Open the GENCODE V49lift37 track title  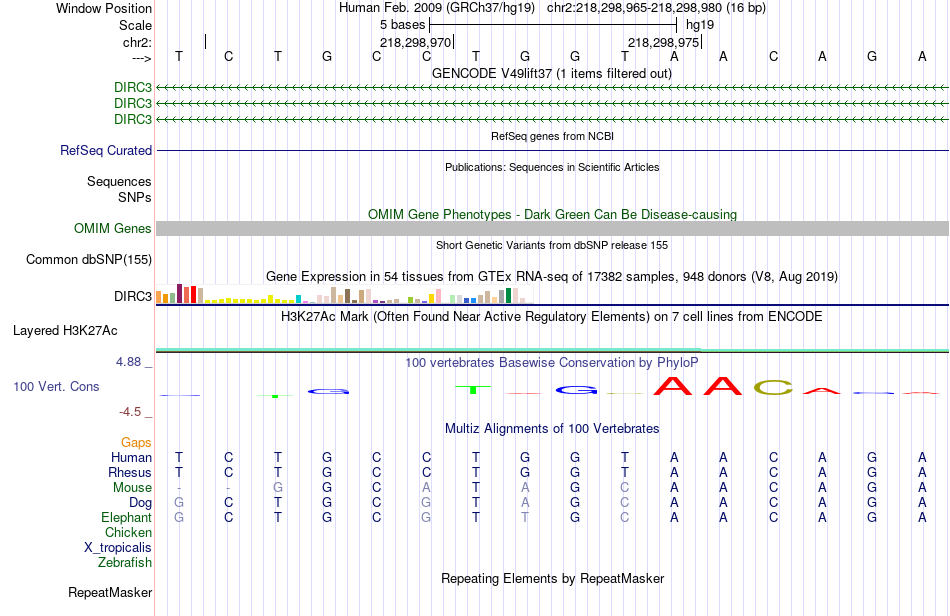pos(552,73)
